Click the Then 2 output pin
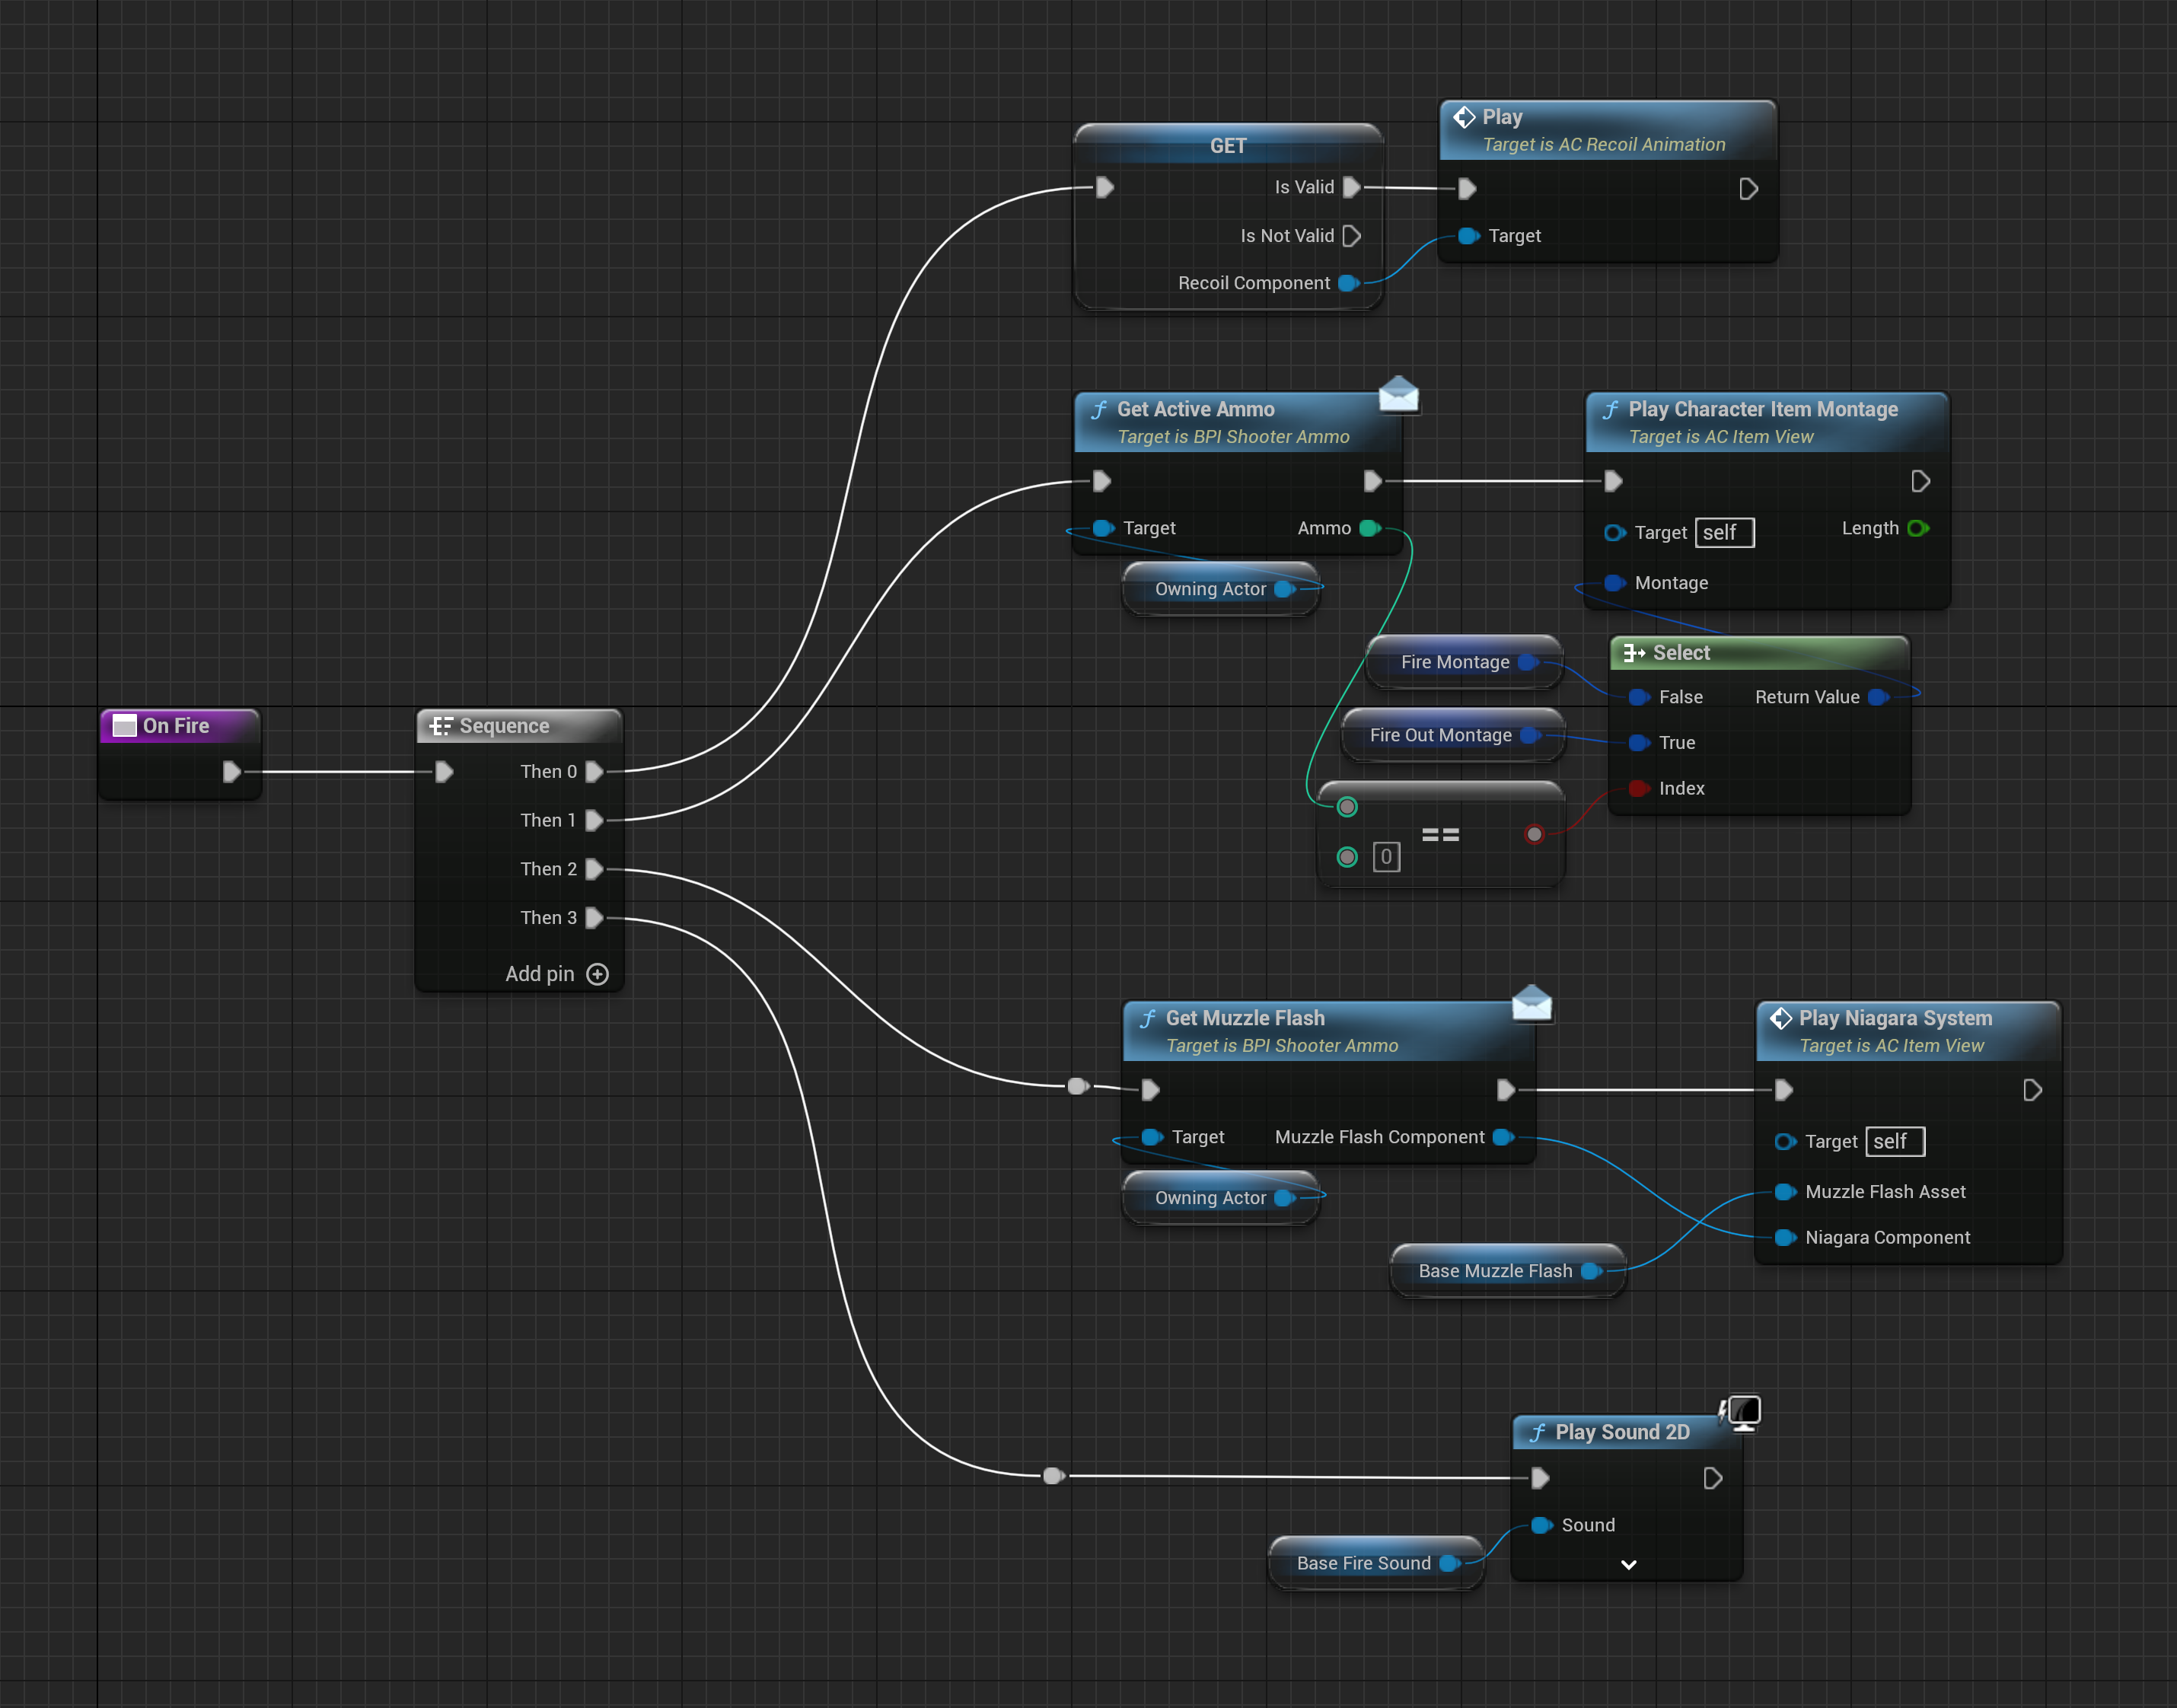Image resolution: width=2177 pixels, height=1708 pixels. coord(595,869)
